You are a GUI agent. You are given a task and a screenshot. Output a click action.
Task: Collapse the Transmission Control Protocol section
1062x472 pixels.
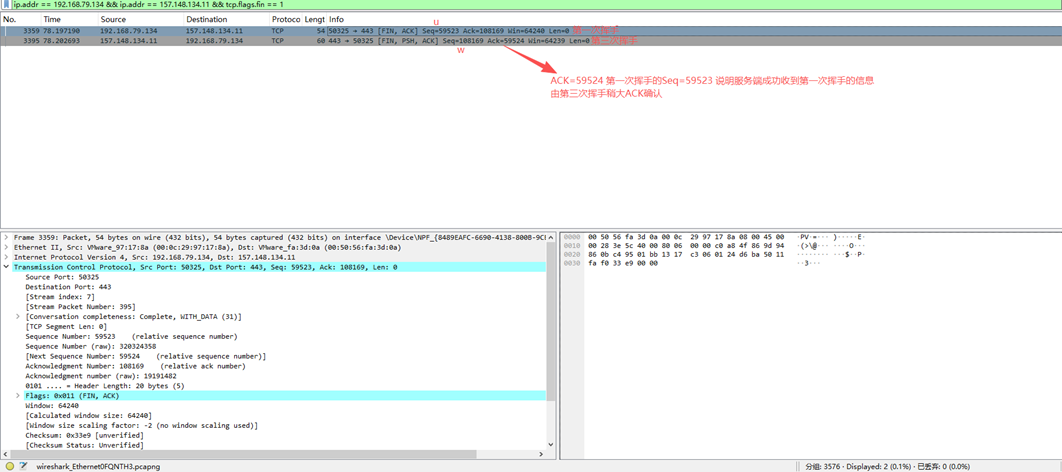tap(6, 268)
